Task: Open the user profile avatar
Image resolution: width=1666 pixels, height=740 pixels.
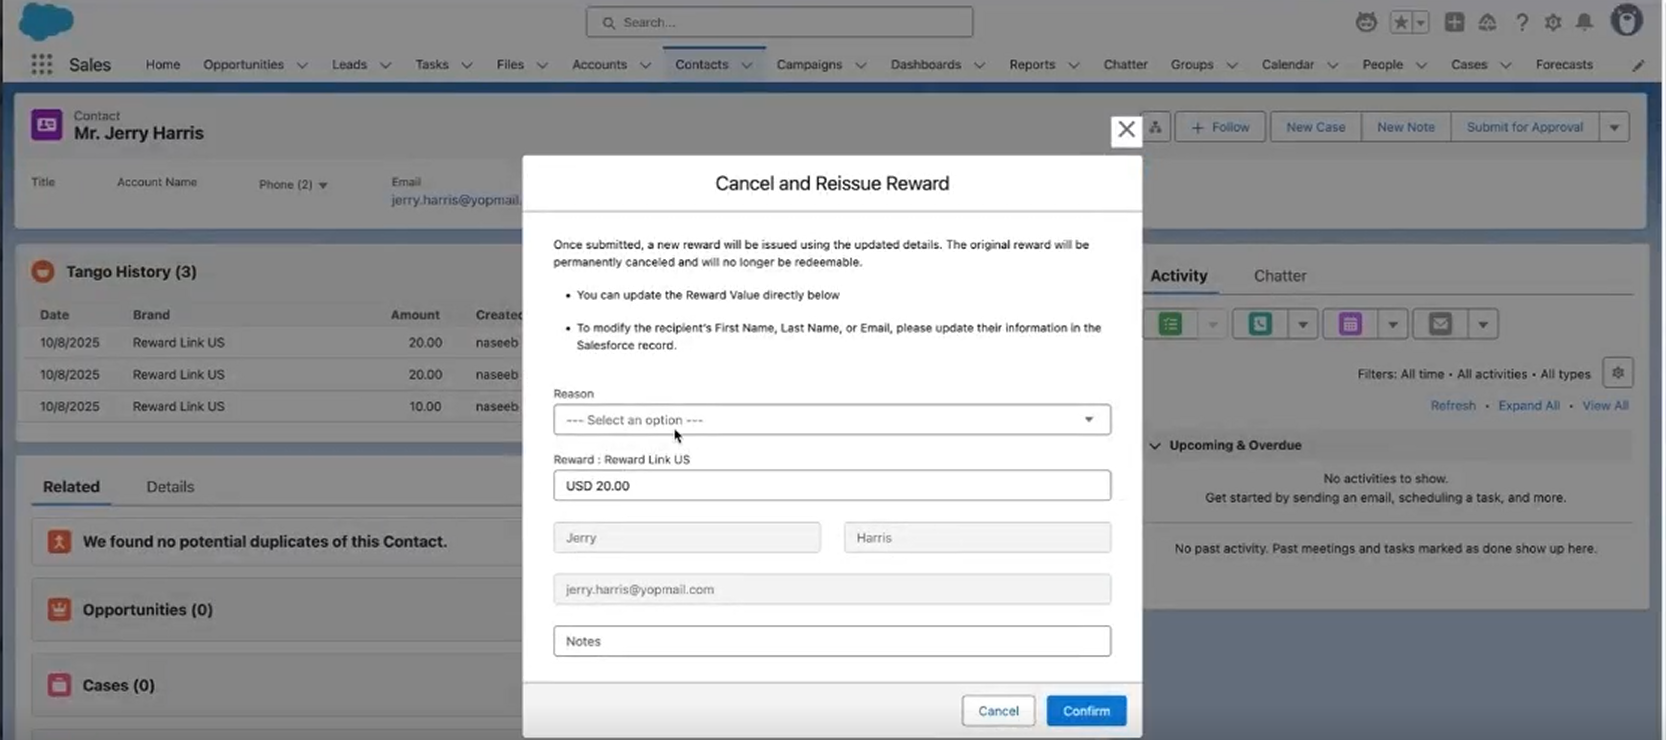Action: tap(1627, 21)
